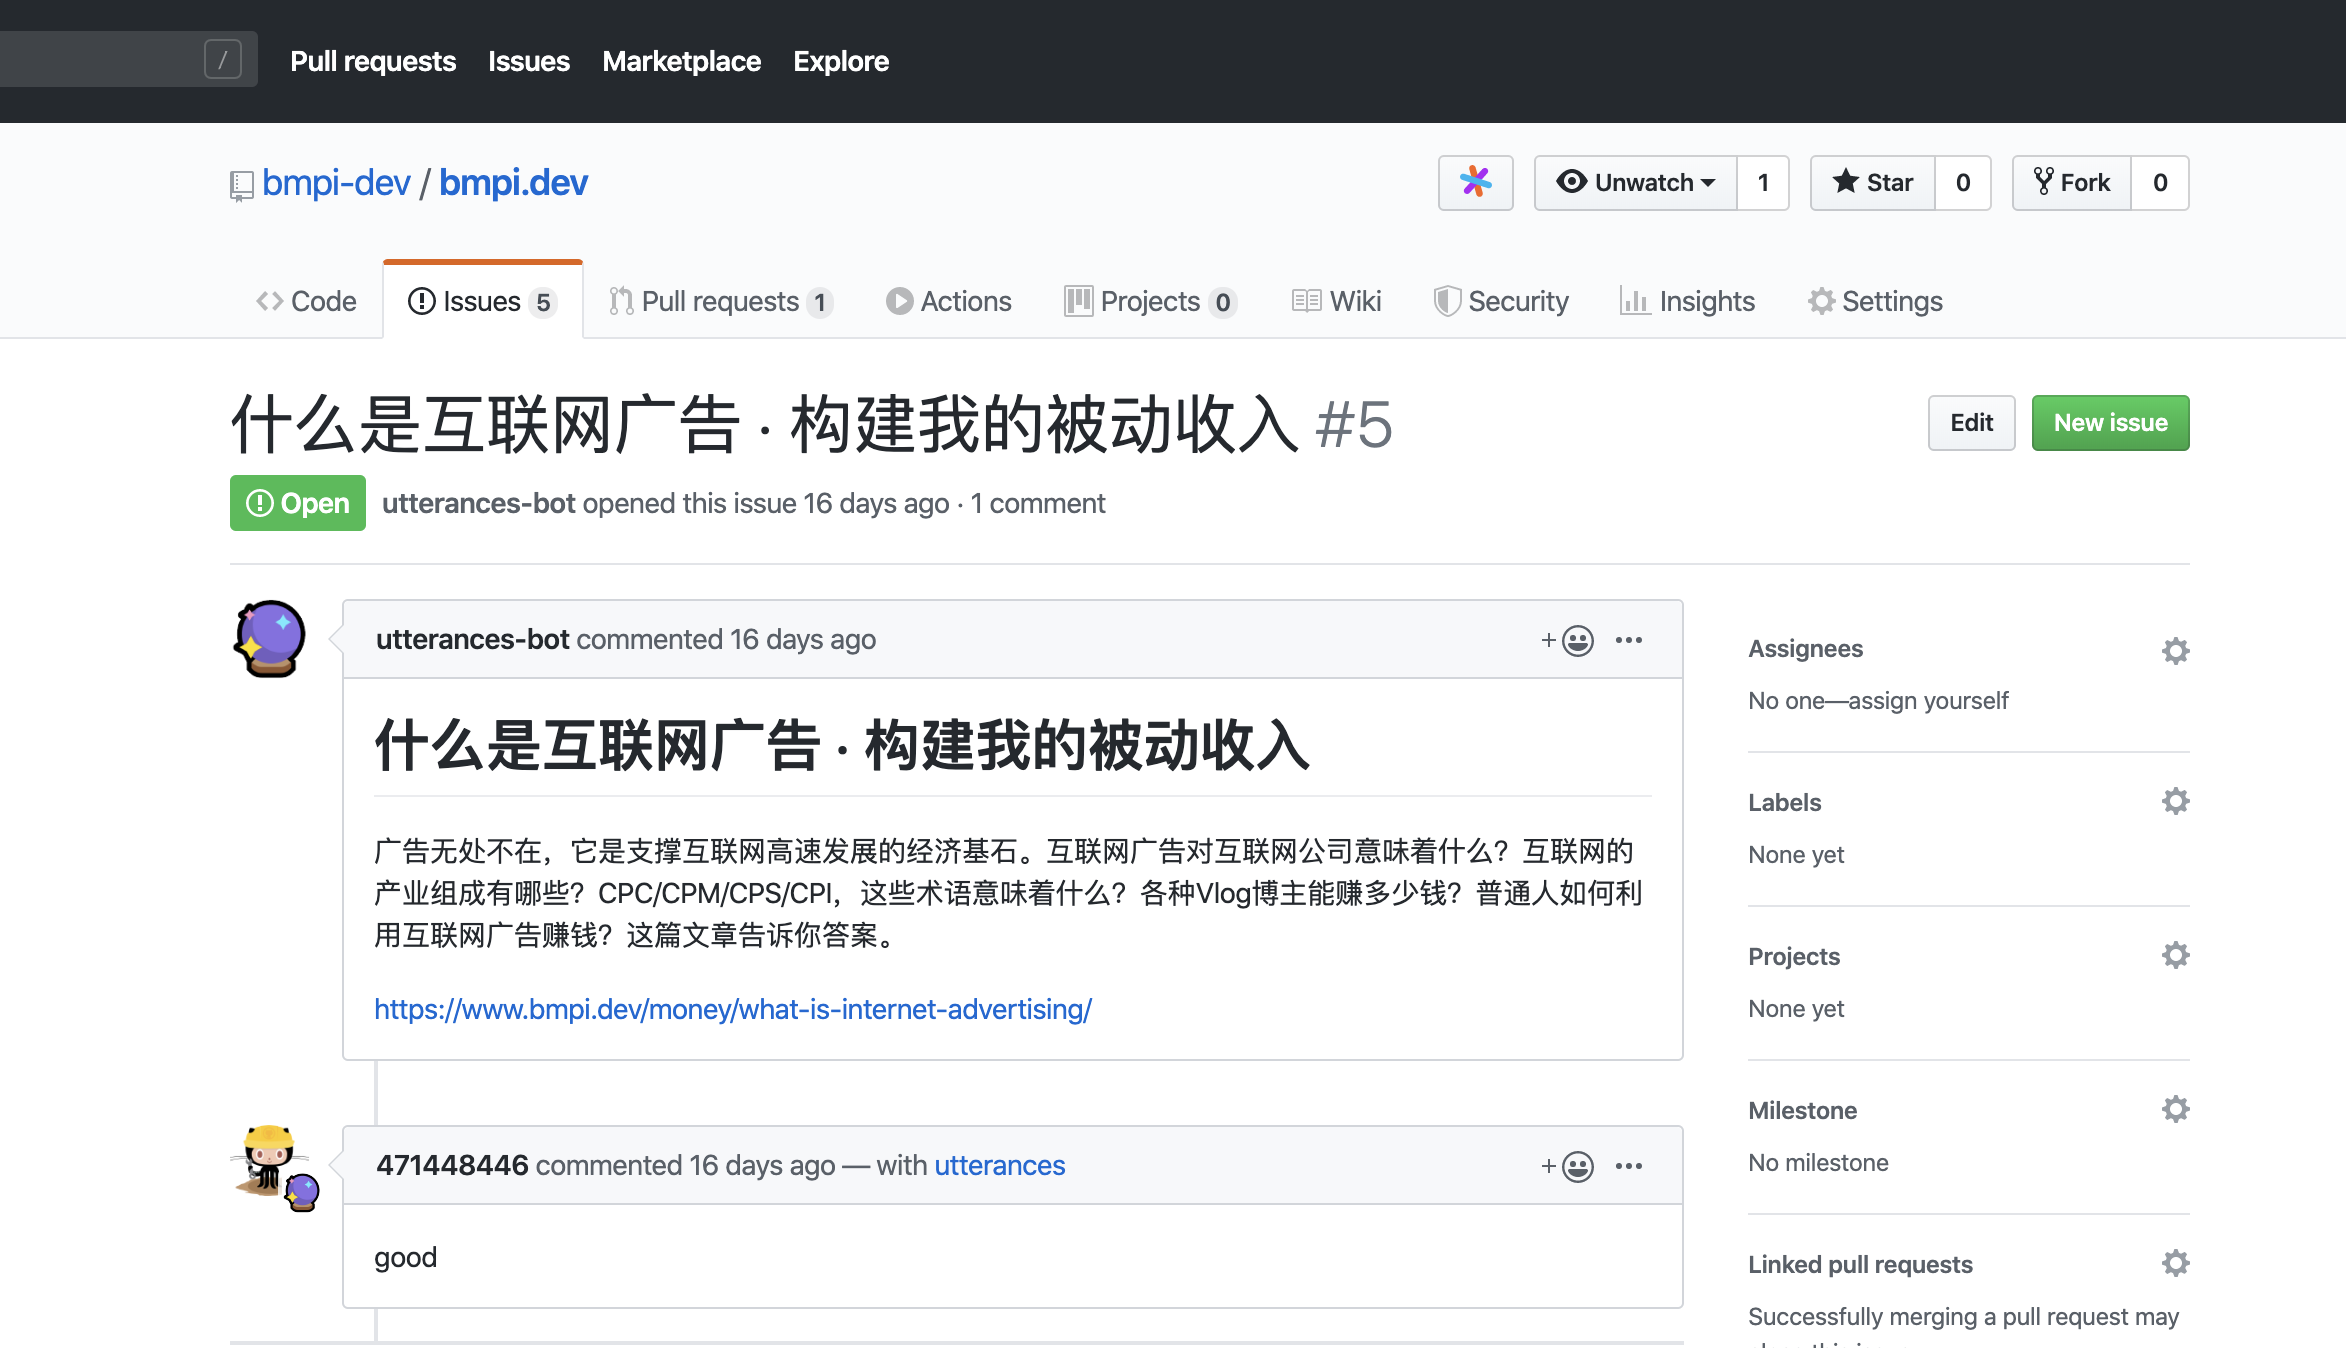Click the Projects sidebar gear icon
Viewport: 2346px width, 1348px height.
pyautogui.click(x=2175, y=955)
